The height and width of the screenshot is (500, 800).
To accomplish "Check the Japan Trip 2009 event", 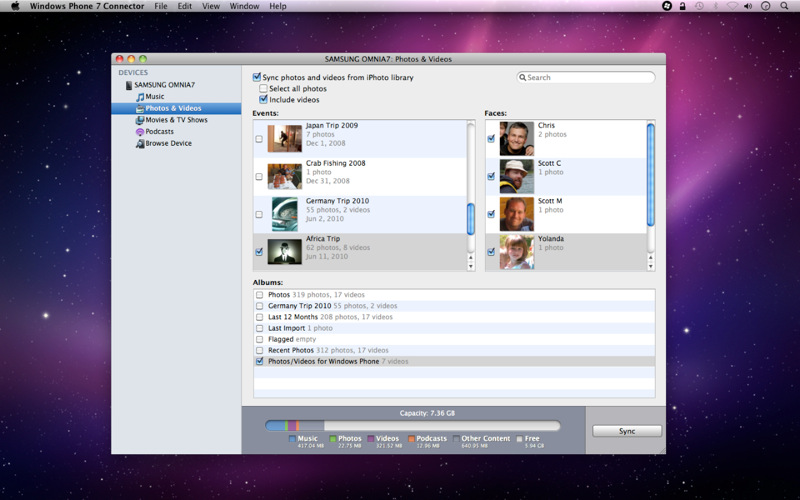I will click(259, 139).
